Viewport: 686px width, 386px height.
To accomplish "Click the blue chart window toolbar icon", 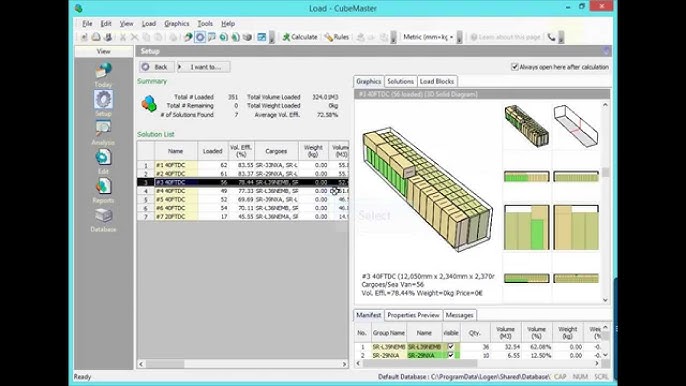I will [262, 37].
